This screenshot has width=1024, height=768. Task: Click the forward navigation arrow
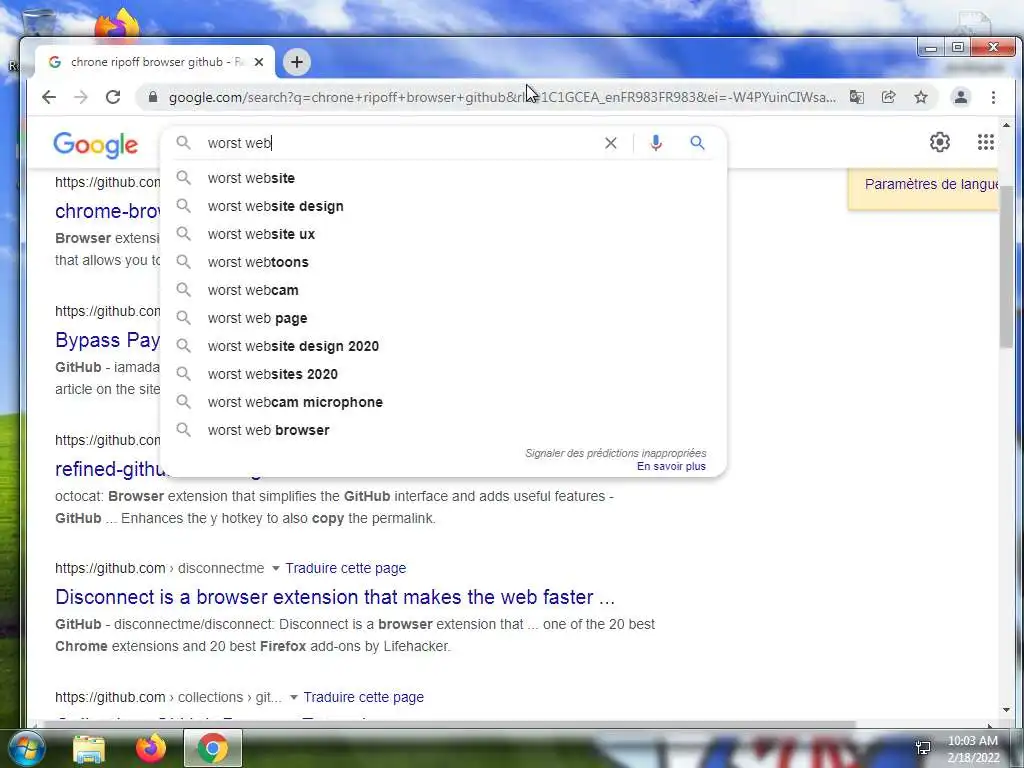click(x=80, y=97)
